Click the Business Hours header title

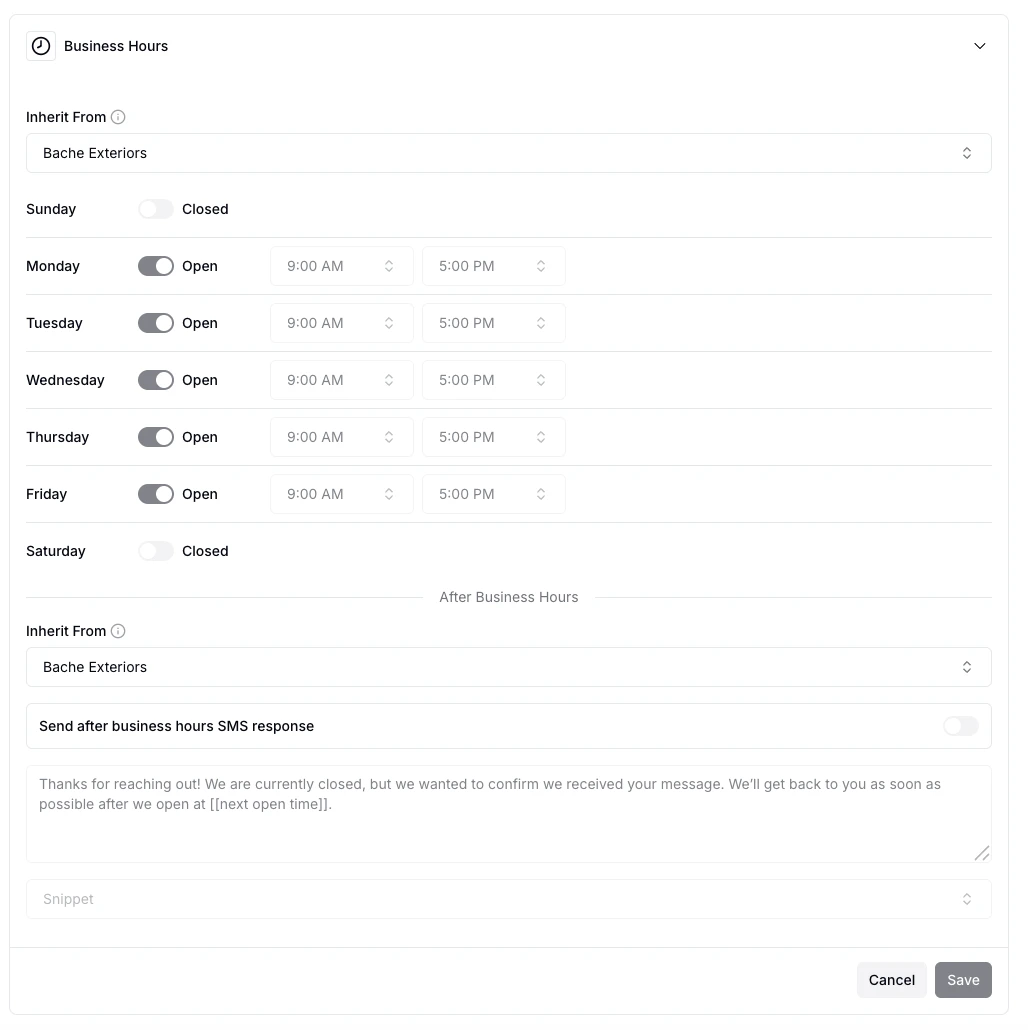click(x=116, y=46)
